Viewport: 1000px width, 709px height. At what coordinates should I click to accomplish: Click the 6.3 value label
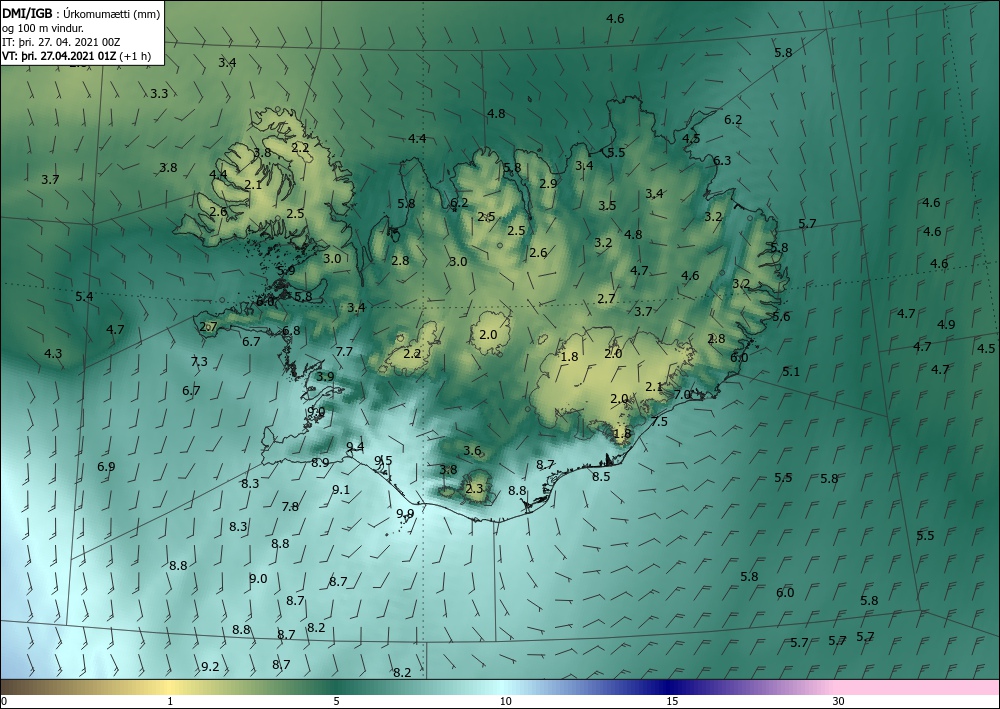[722, 161]
